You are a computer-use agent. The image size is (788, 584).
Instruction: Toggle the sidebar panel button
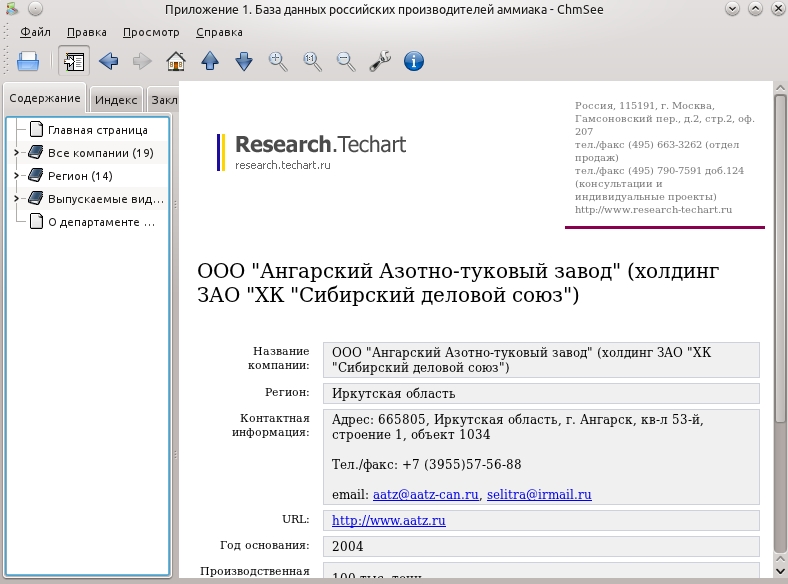pos(74,61)
